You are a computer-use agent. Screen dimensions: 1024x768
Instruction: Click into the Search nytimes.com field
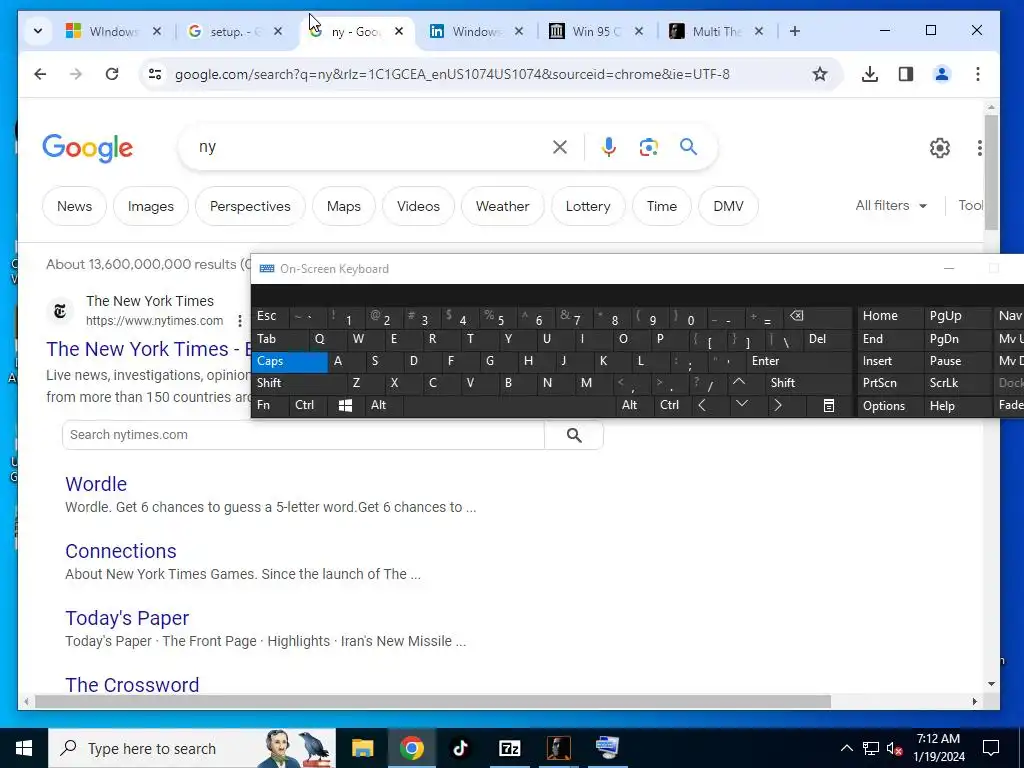point(303,435)
